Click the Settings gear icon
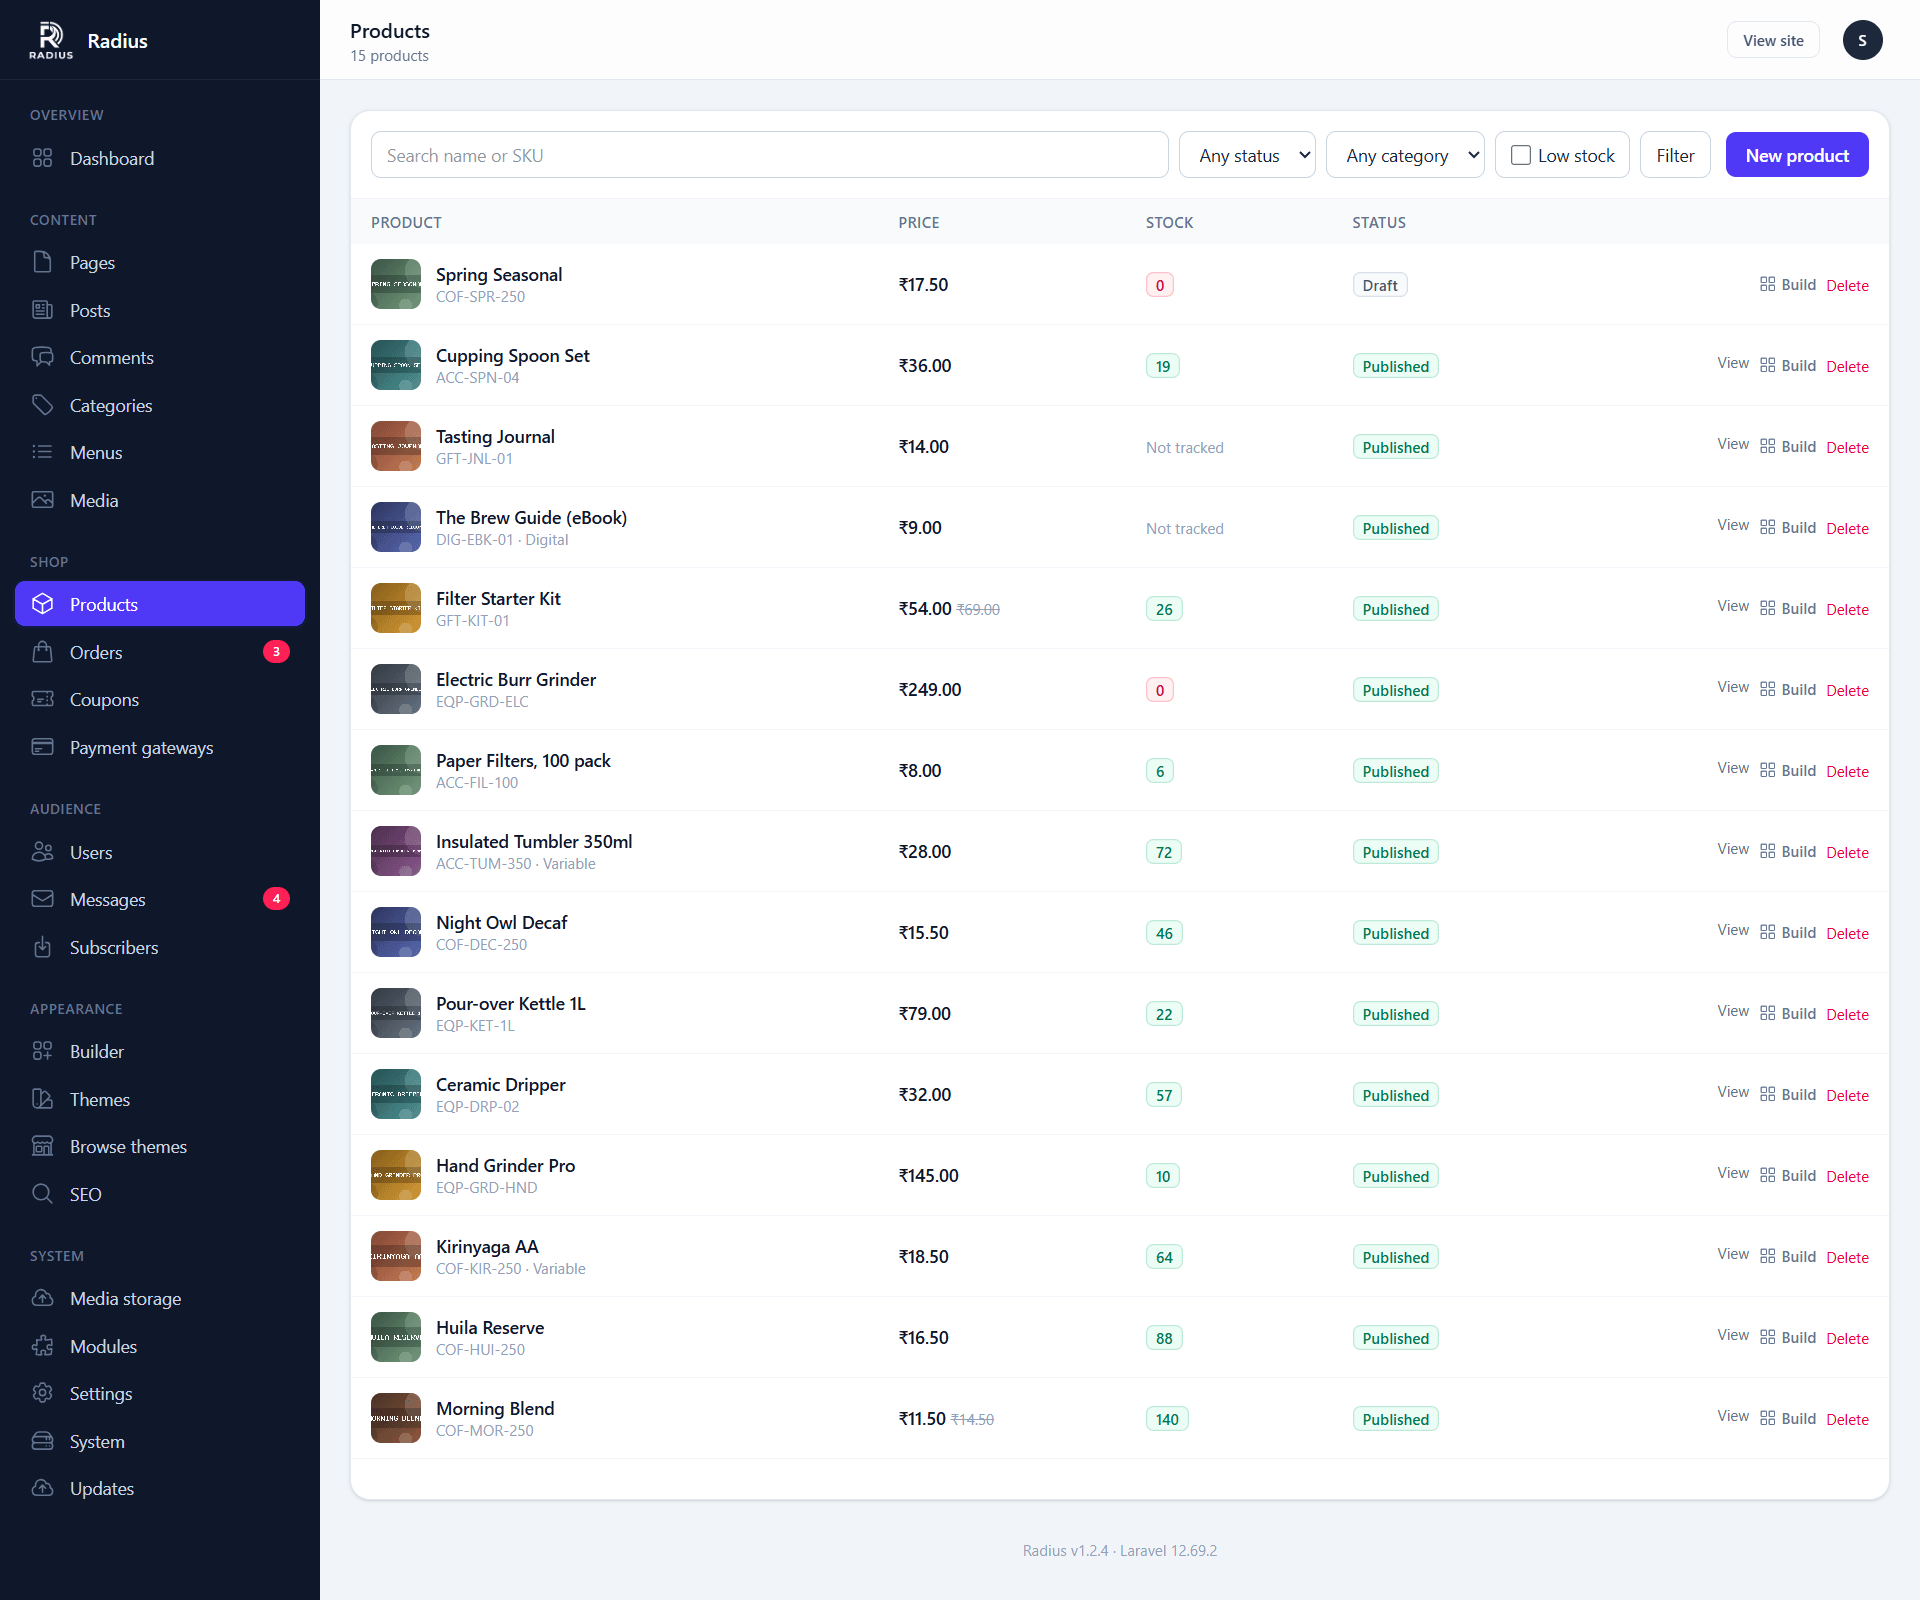This screenshot has height=1600, width=1920. tap(42, 1393)
